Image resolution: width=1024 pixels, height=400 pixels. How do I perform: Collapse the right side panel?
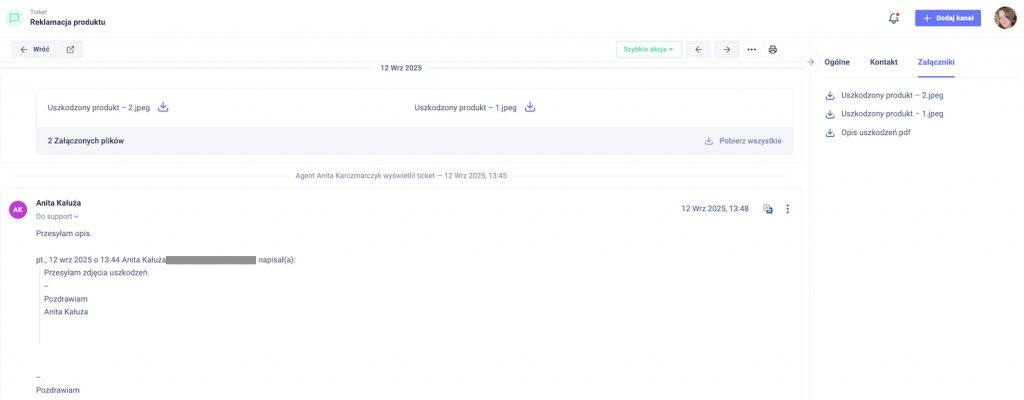(x=810, y=62)
